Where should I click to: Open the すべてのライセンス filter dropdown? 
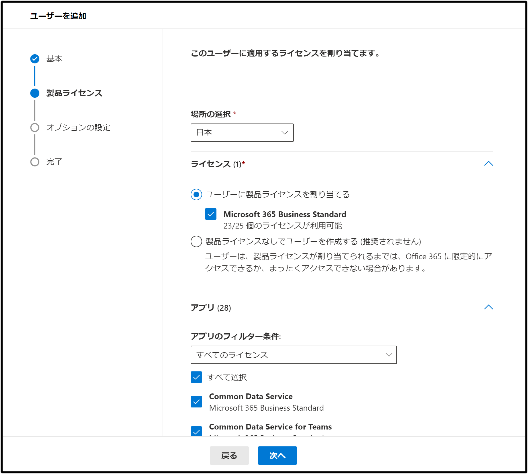pyautogui.click(x=294, y=355)
